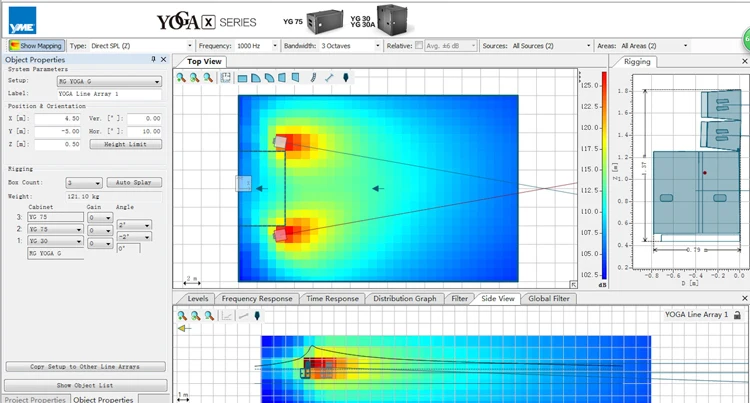Image resolution: width=750 pixels, height=403 pixels.
Task: Open the Levels tab
Action: 198,299
